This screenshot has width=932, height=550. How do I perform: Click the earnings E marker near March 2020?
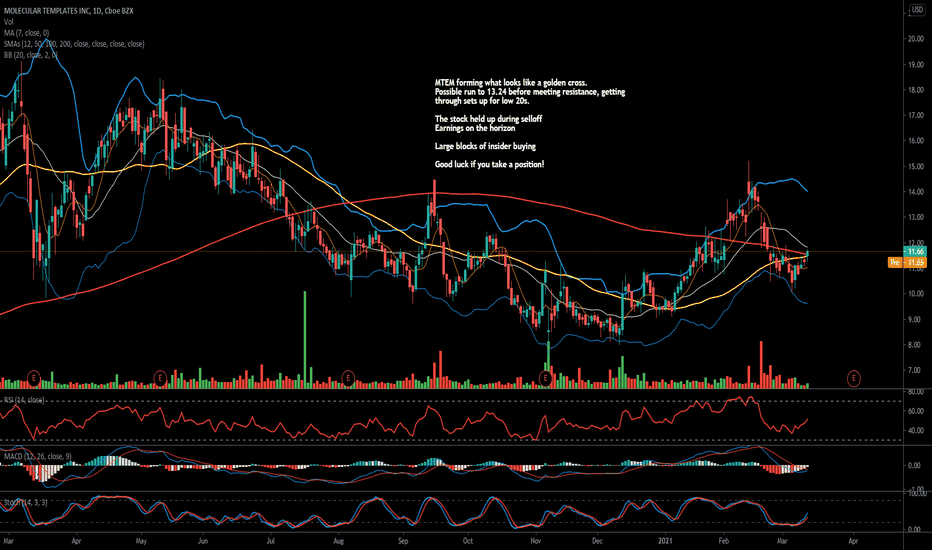coord(34,378)
